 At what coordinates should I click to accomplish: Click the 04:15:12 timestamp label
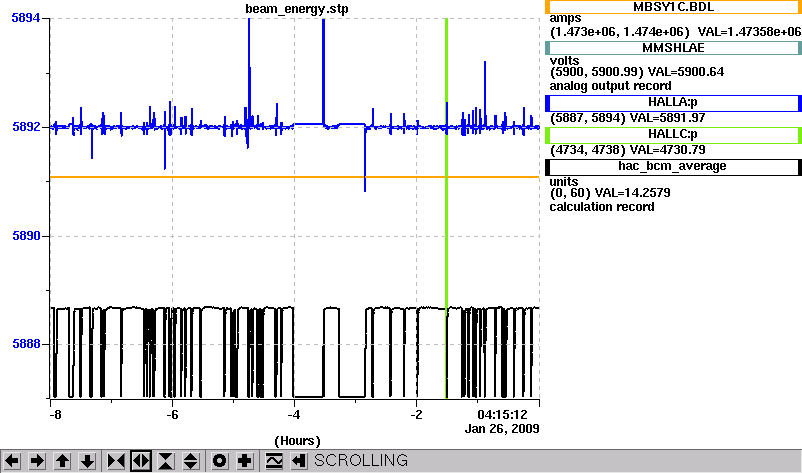tap(502, 415)
